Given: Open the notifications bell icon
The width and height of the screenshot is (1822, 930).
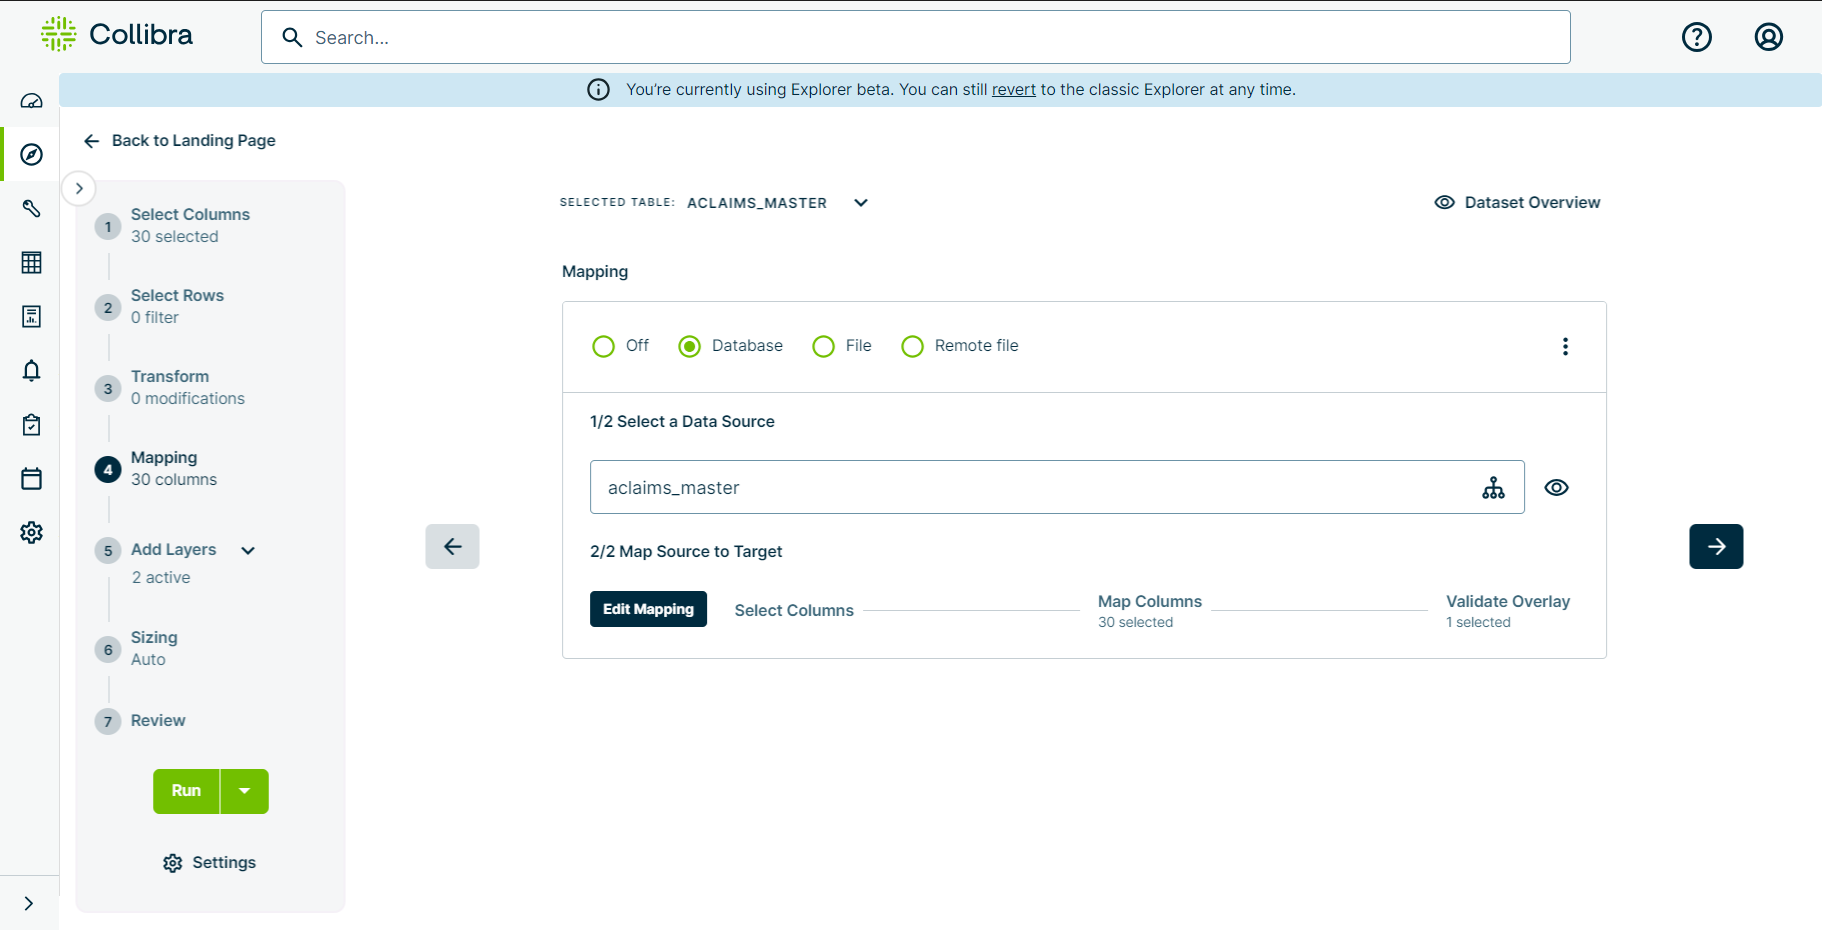Looking at the screenshot, I should [x=31, y=371].
